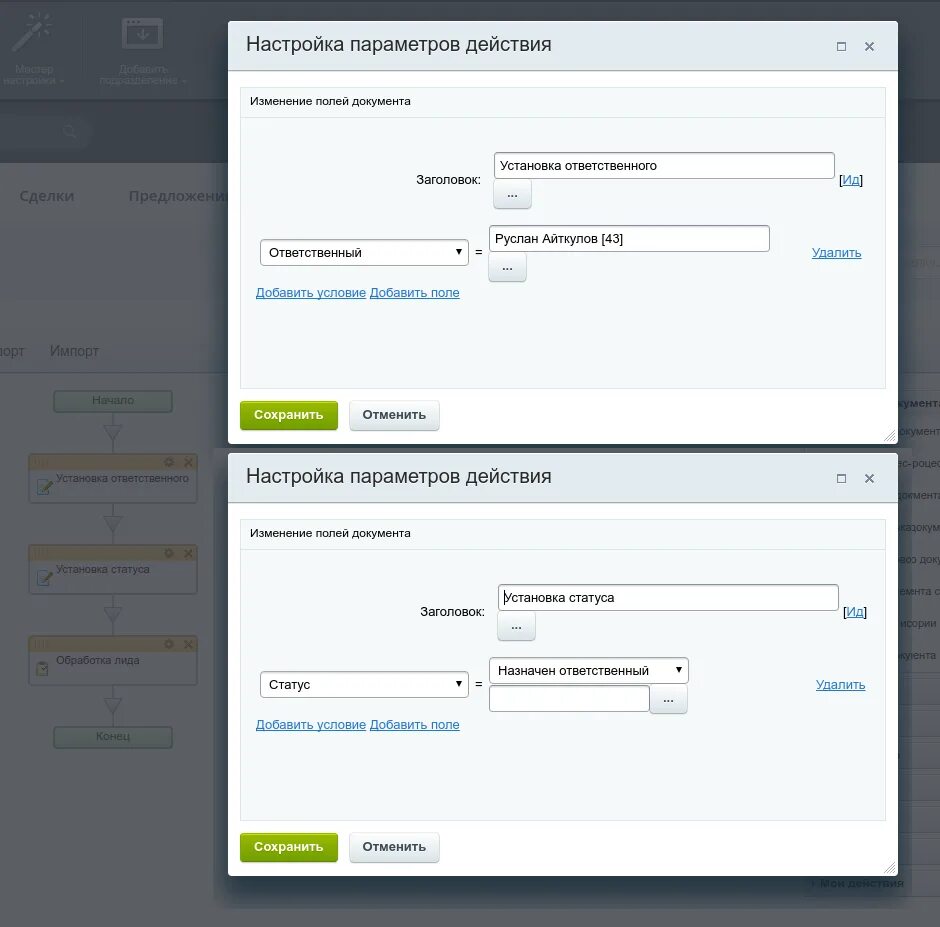The height and width of the screenshot is (927, 940).
Task: Click Добавить условие in the upper dialog
Action: [x=311, y=293]
